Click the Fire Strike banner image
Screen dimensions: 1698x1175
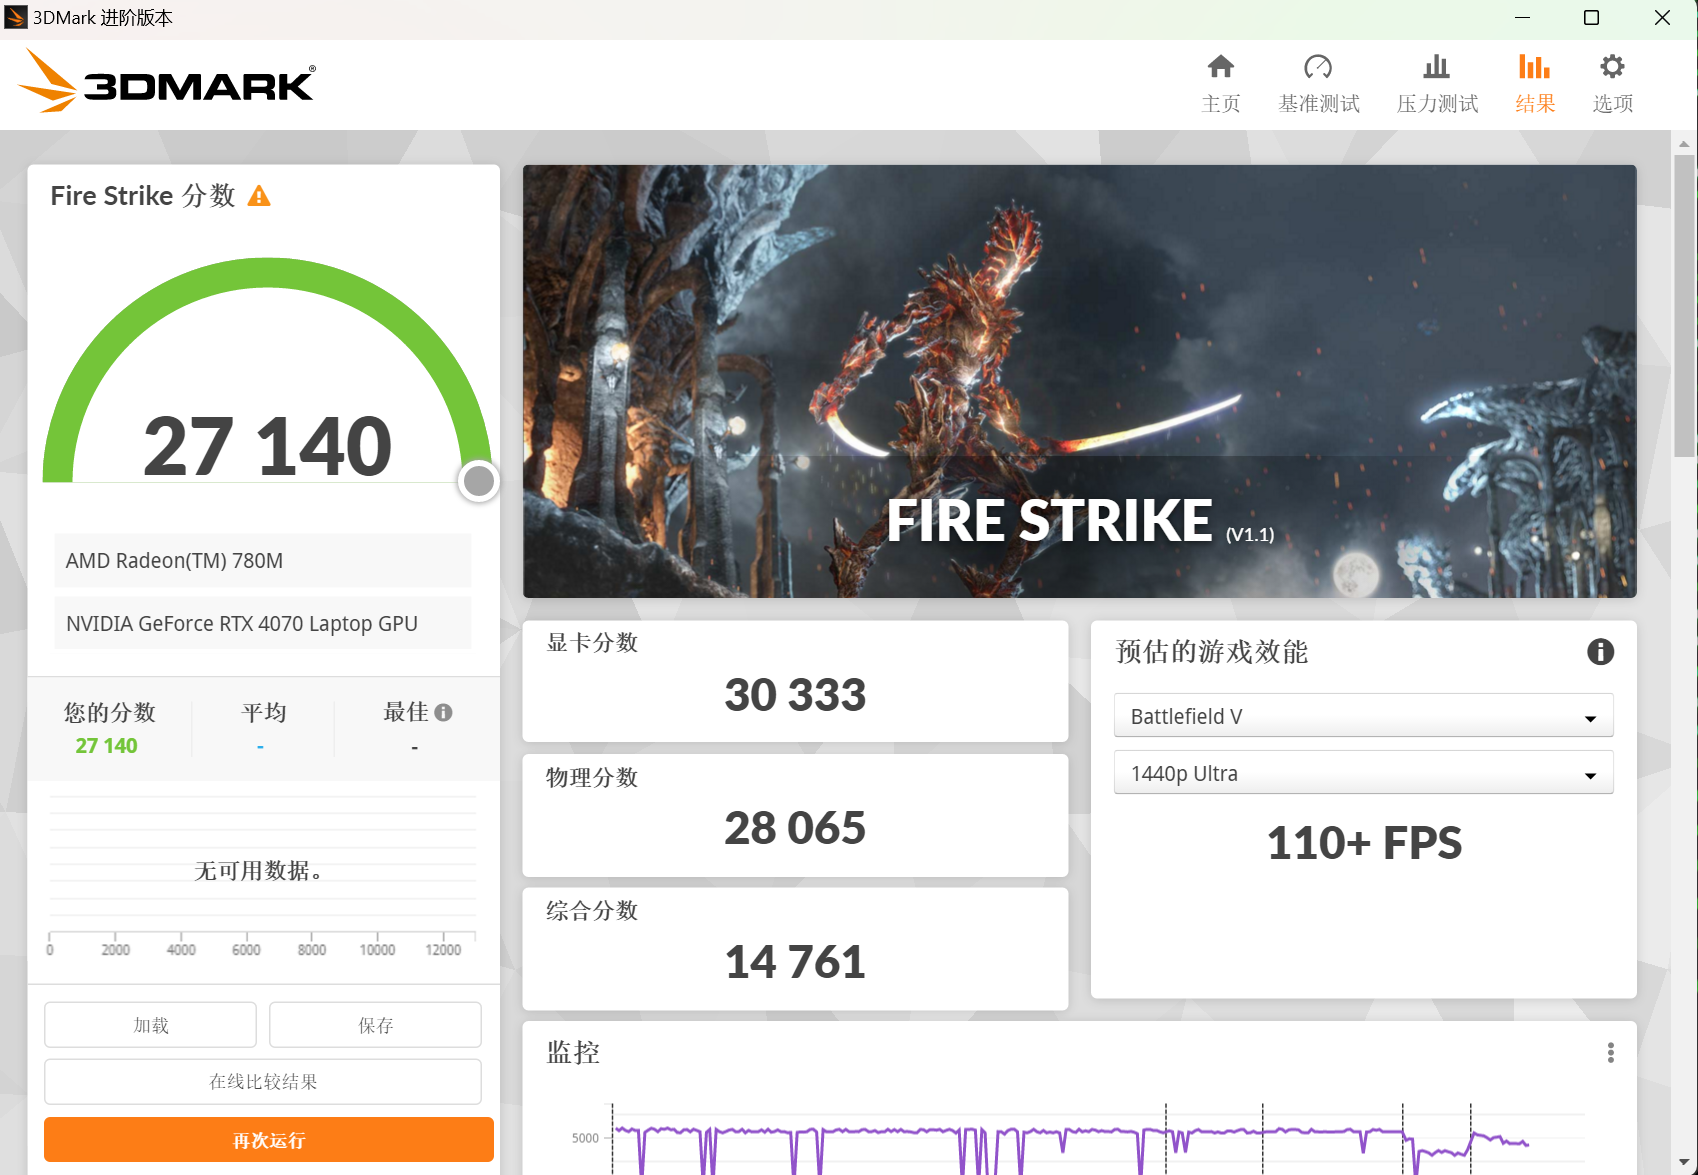pos(1079,381)
